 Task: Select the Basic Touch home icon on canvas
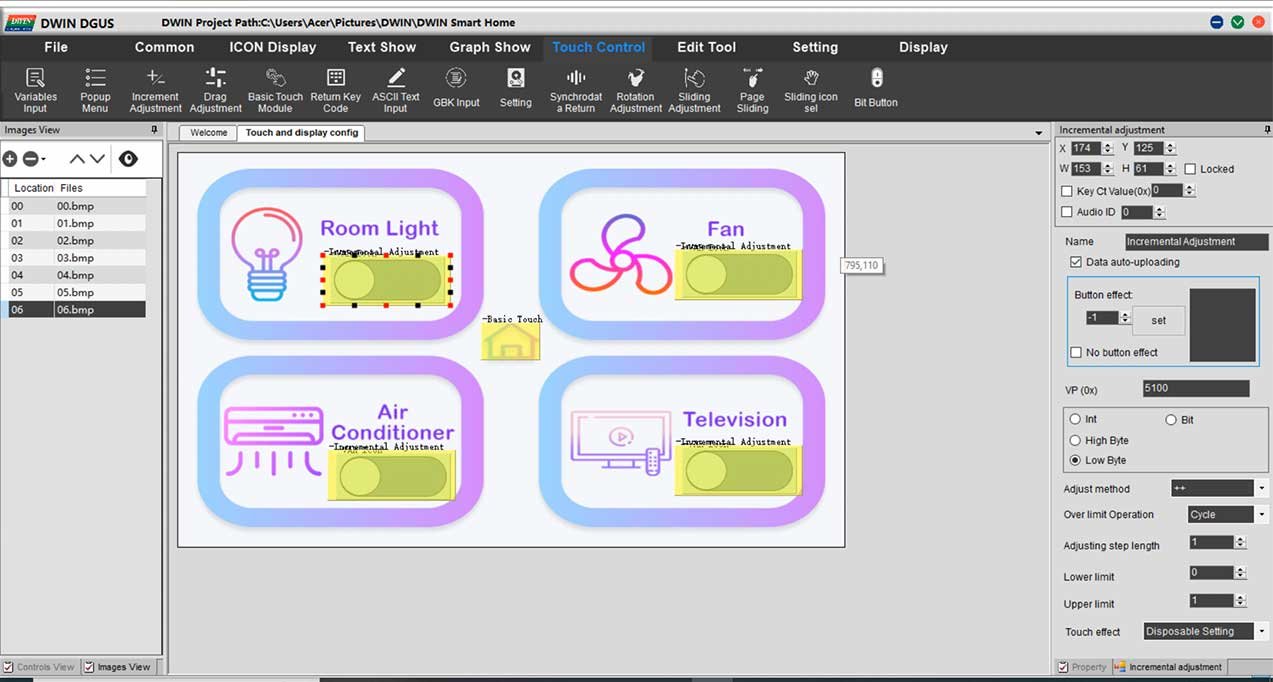[511, 342]
